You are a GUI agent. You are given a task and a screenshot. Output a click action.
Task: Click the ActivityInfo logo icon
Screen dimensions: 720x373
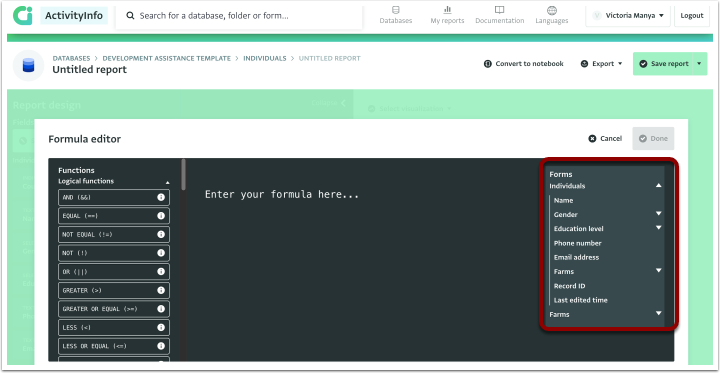click(23, 16)
